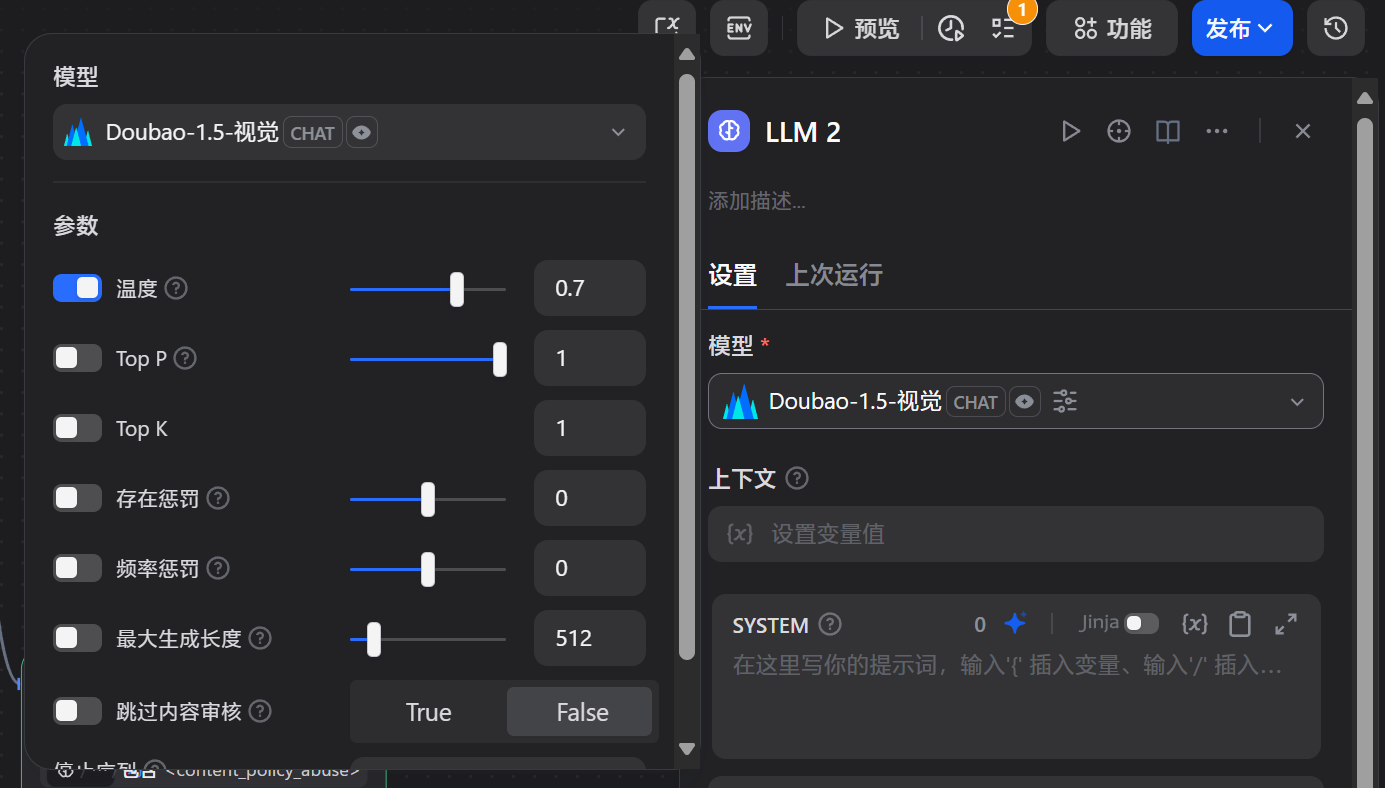Expand the SYSTEM prompt editor
This screenshot has width=1385, height=788.
coord(1286,624)
